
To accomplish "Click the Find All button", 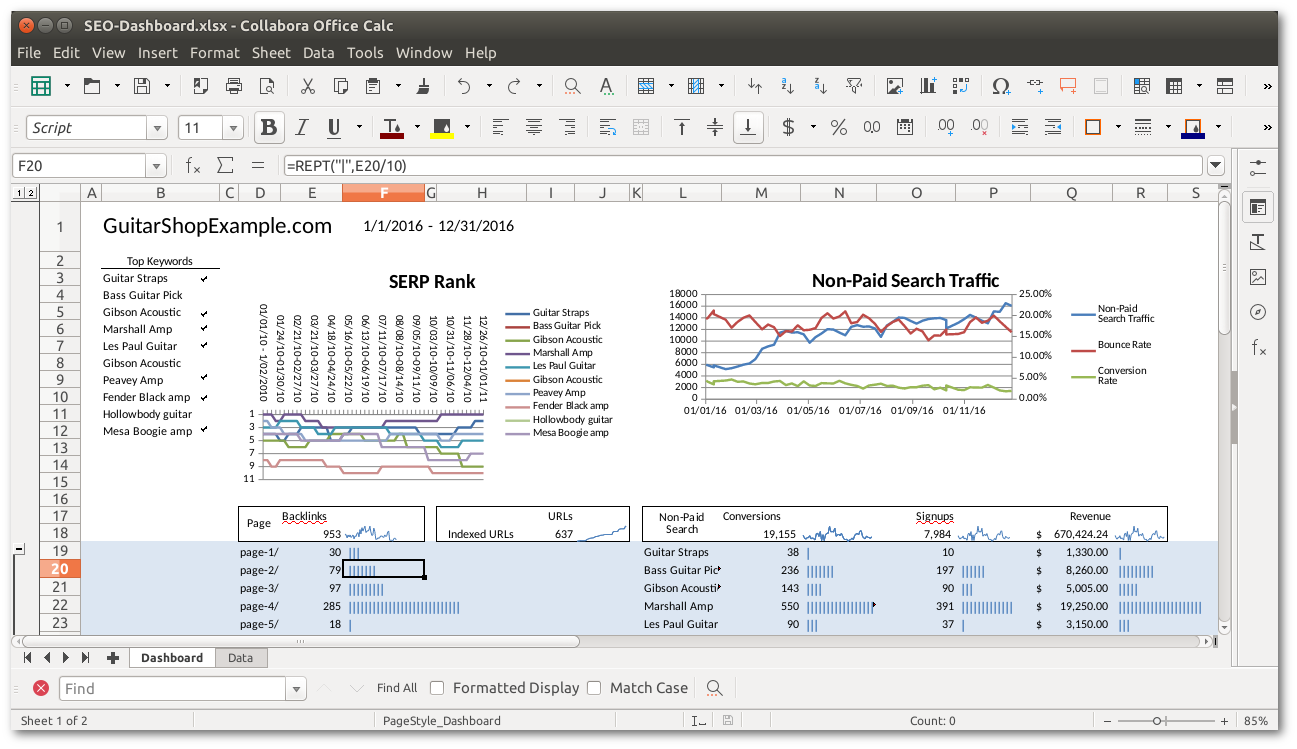I will coord(397,688).
